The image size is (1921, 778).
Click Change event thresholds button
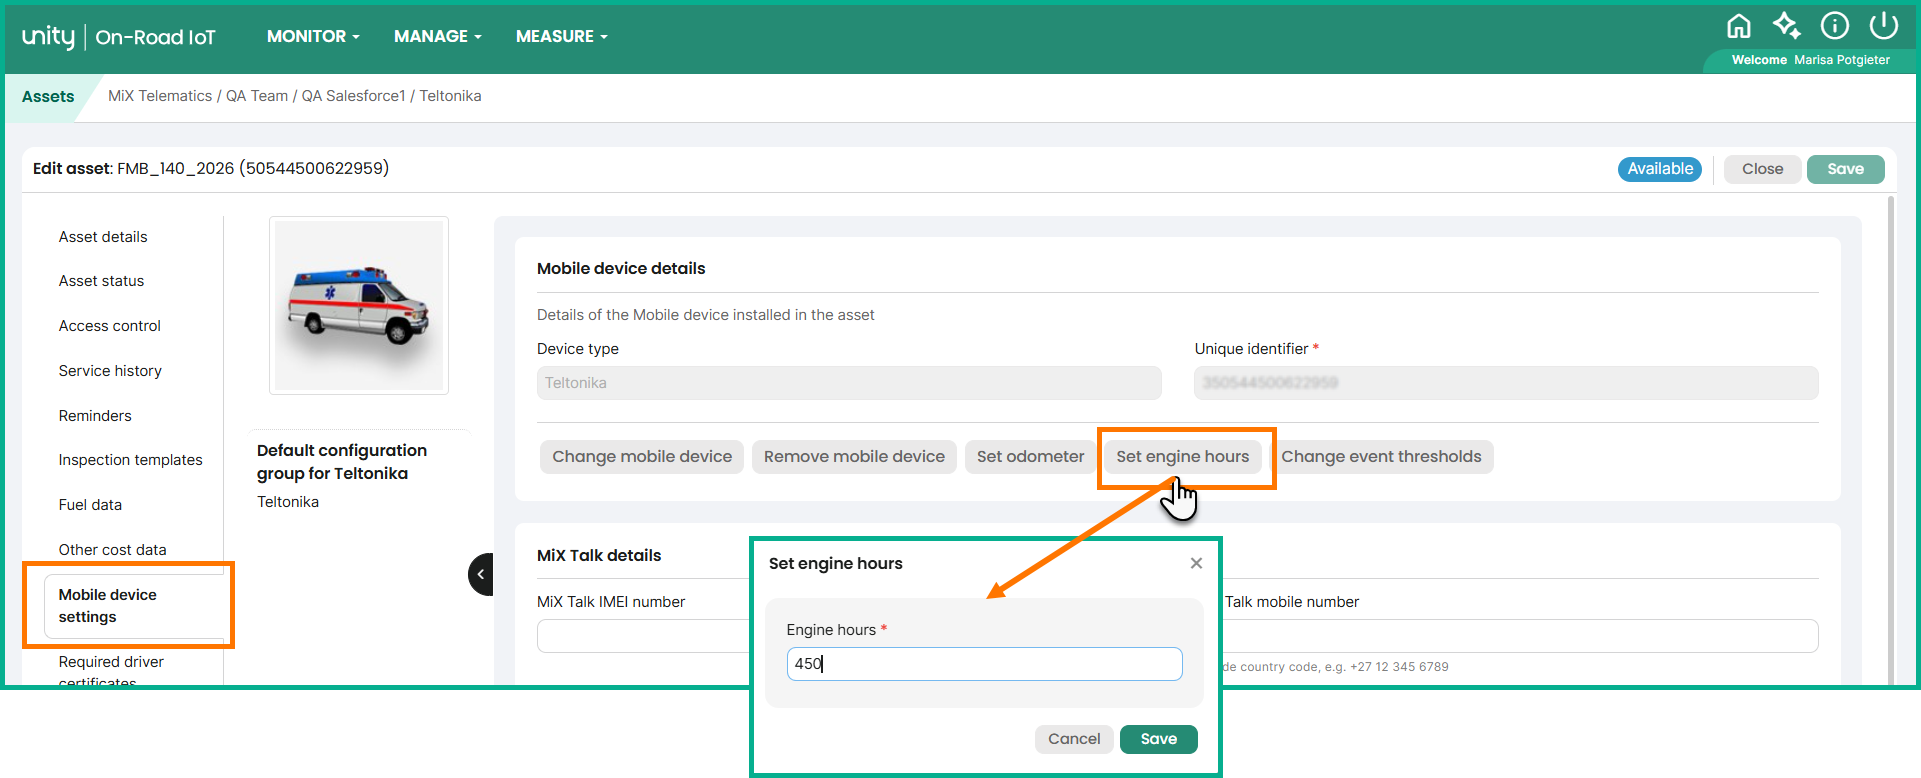pos(1381,457)
